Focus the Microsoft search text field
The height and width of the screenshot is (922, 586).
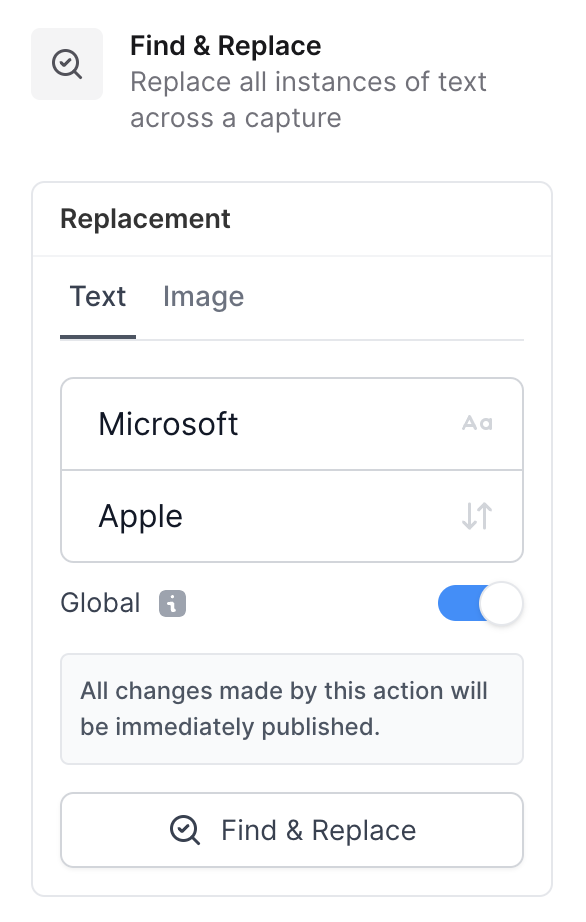click(x=292, y=424)
